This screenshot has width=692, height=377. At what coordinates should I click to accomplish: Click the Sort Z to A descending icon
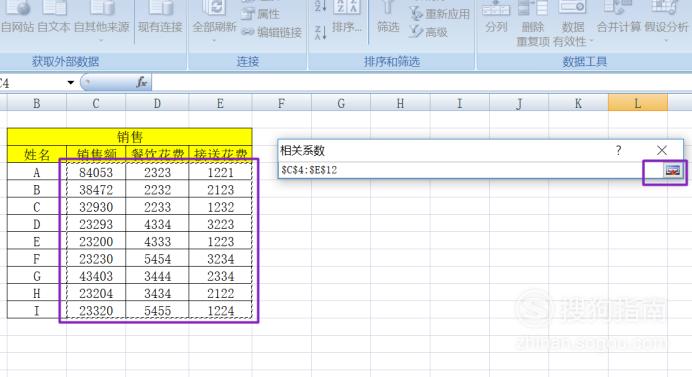(x=320, y=32)
